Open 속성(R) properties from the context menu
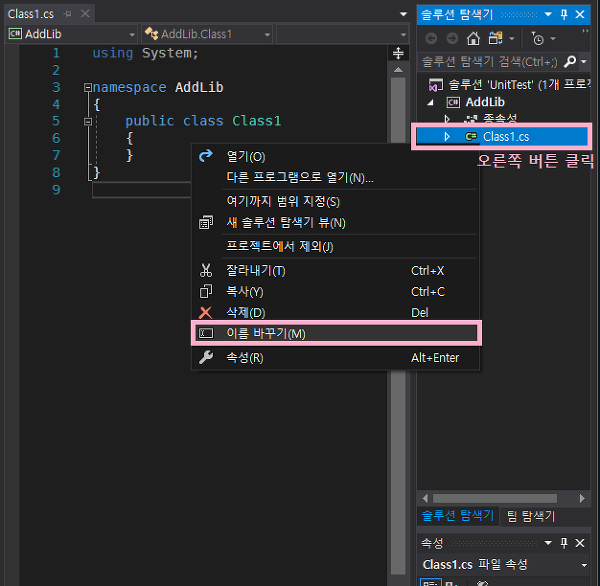Image resolution: width=600 pixels, height=586 pixels. 335,357
